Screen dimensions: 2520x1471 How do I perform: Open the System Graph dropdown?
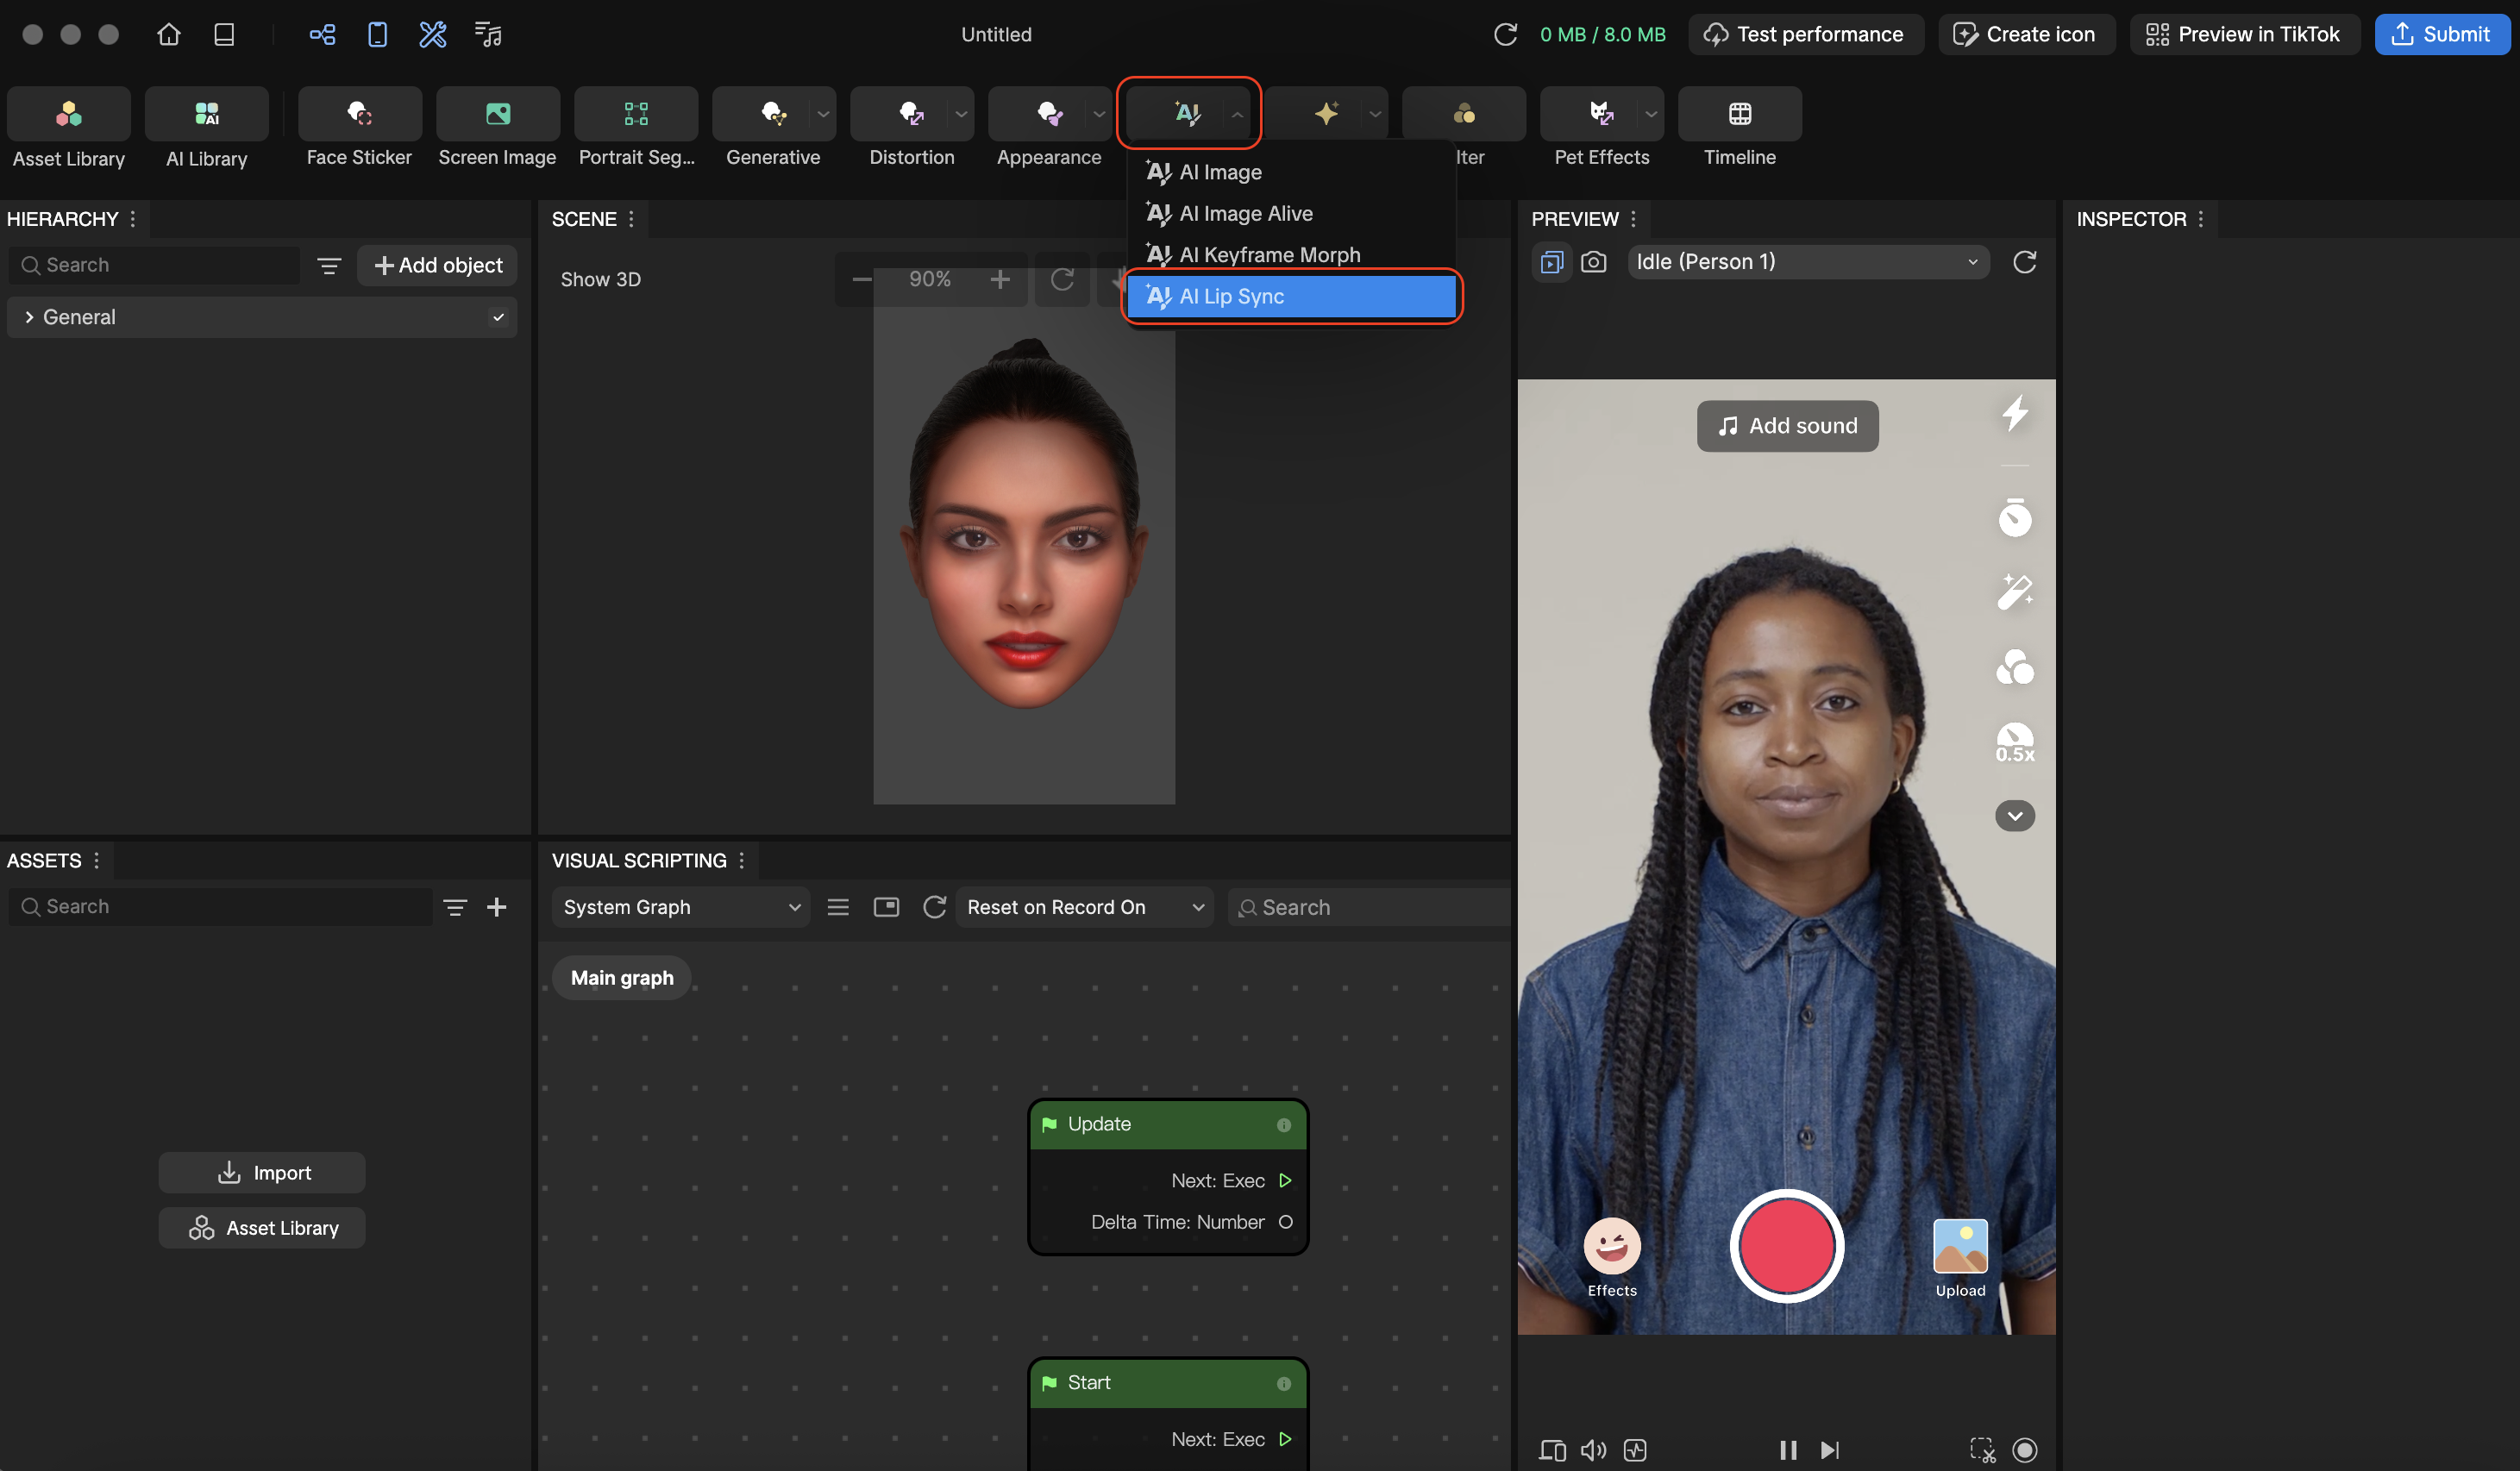(680, 907)
